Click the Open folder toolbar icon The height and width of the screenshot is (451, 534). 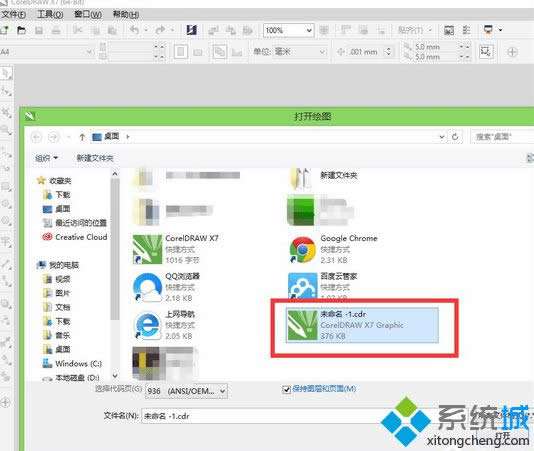point(21,30)
